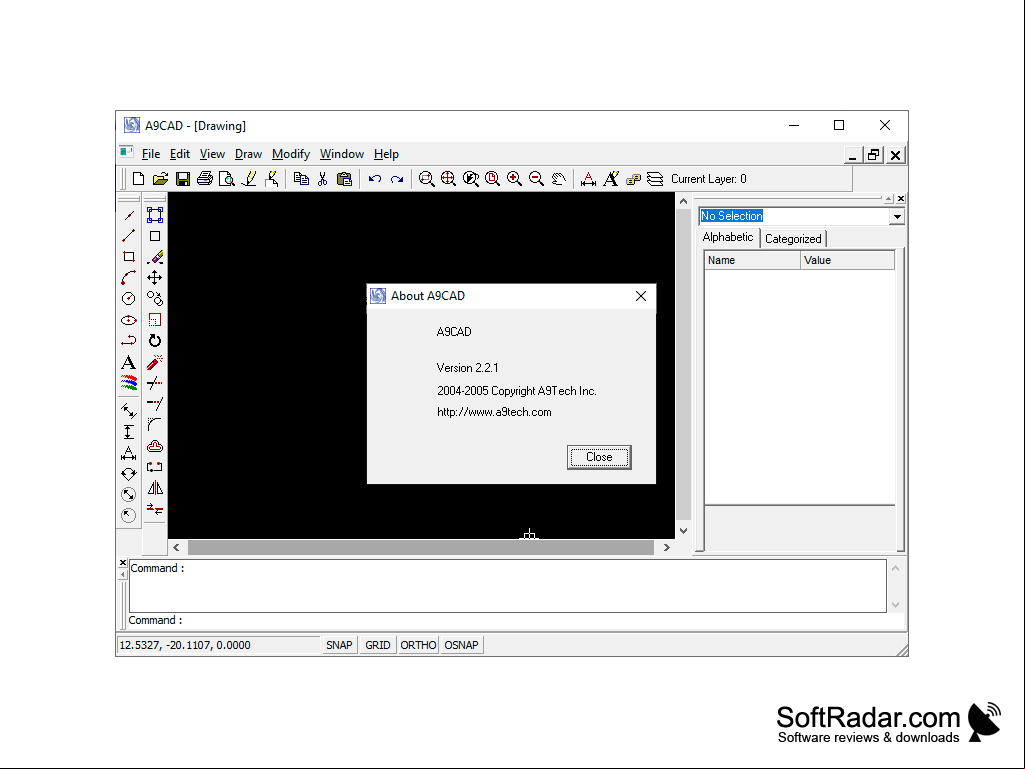1025x769 pixels.
Task: Open the Edit menu
Action: (x=180, y=154)
